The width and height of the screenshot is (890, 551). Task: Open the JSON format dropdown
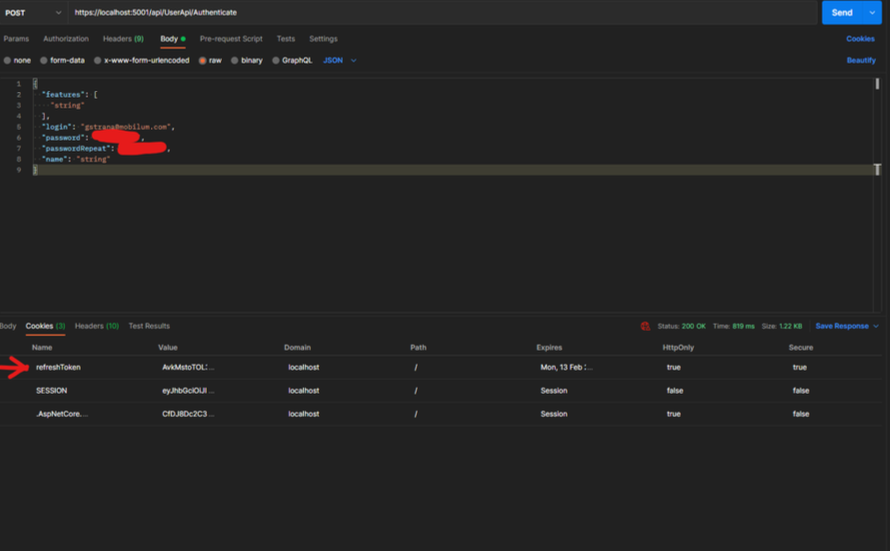[339, 60]
